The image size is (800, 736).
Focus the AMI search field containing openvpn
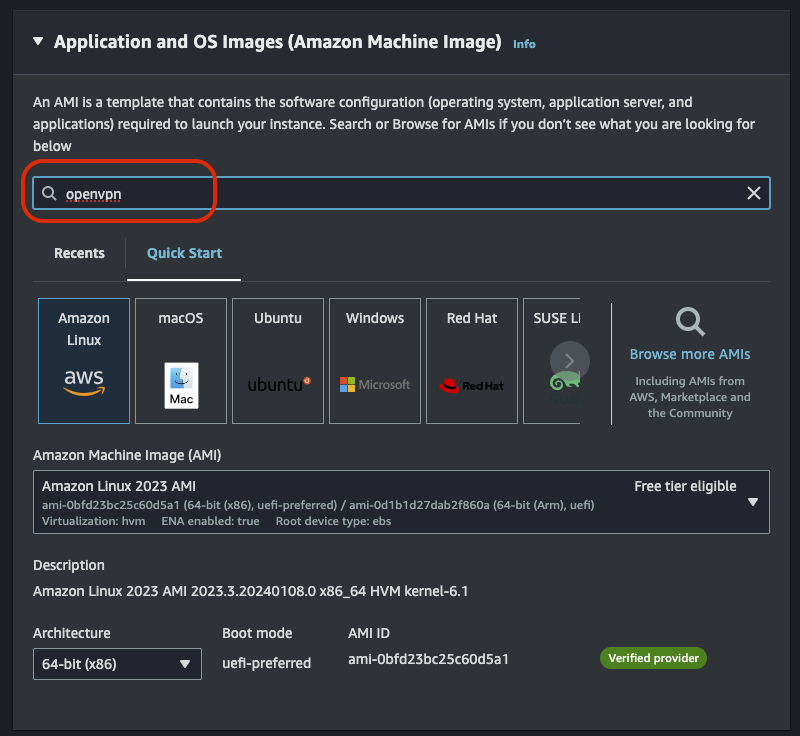(401, 193)
